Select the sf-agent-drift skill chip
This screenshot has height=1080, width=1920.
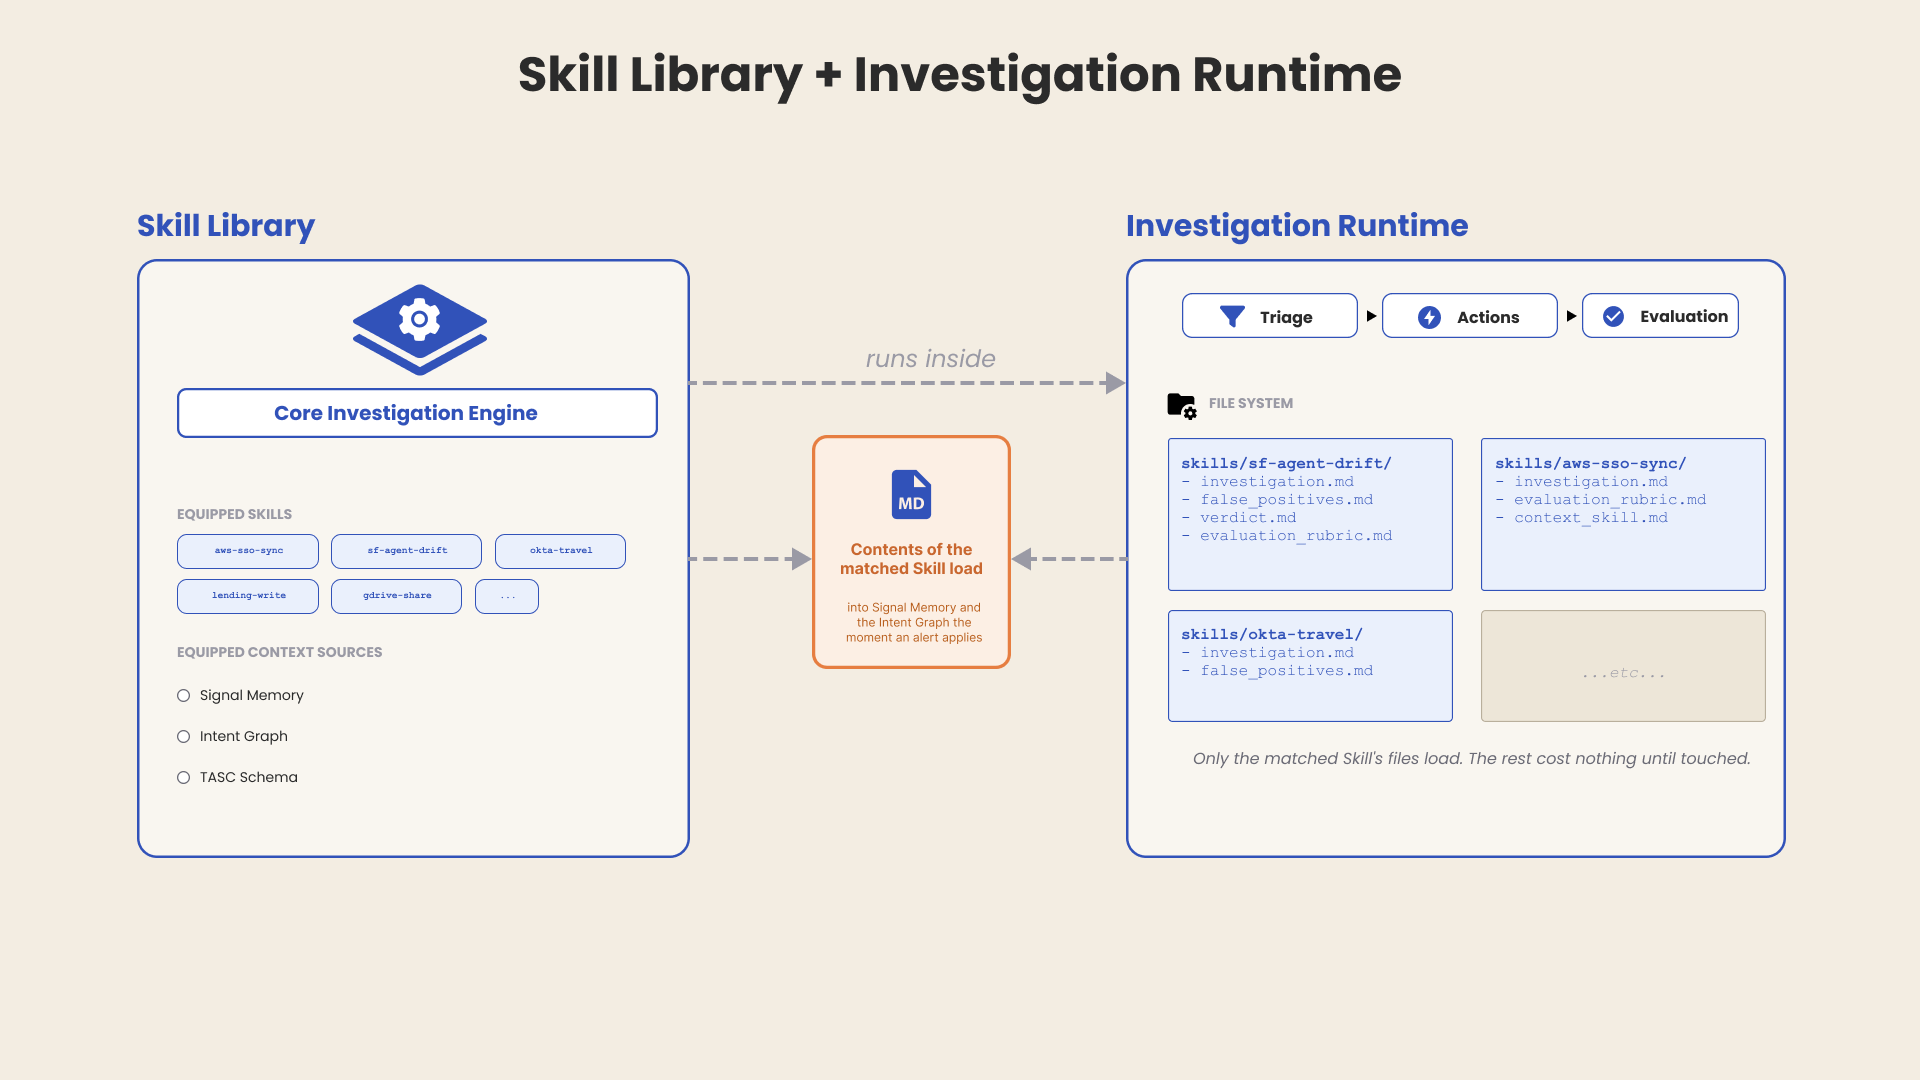[406, 551]
